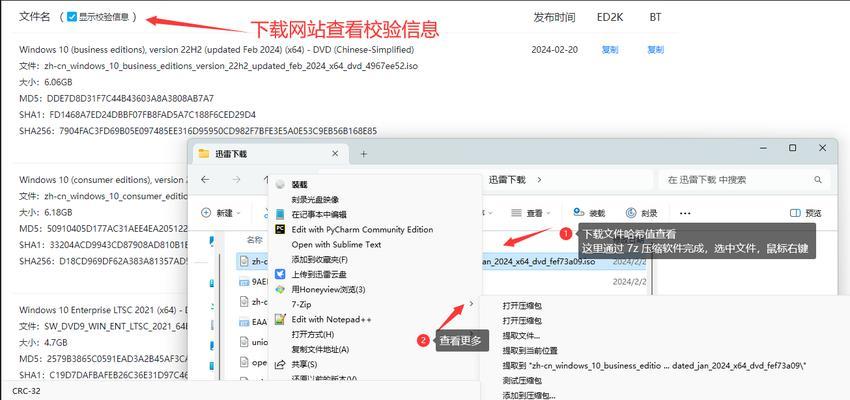Viewport: 850px width, 400px height.
Task: Select the Windows 10 consumer editions title
Action: click(x=103, y=179)
